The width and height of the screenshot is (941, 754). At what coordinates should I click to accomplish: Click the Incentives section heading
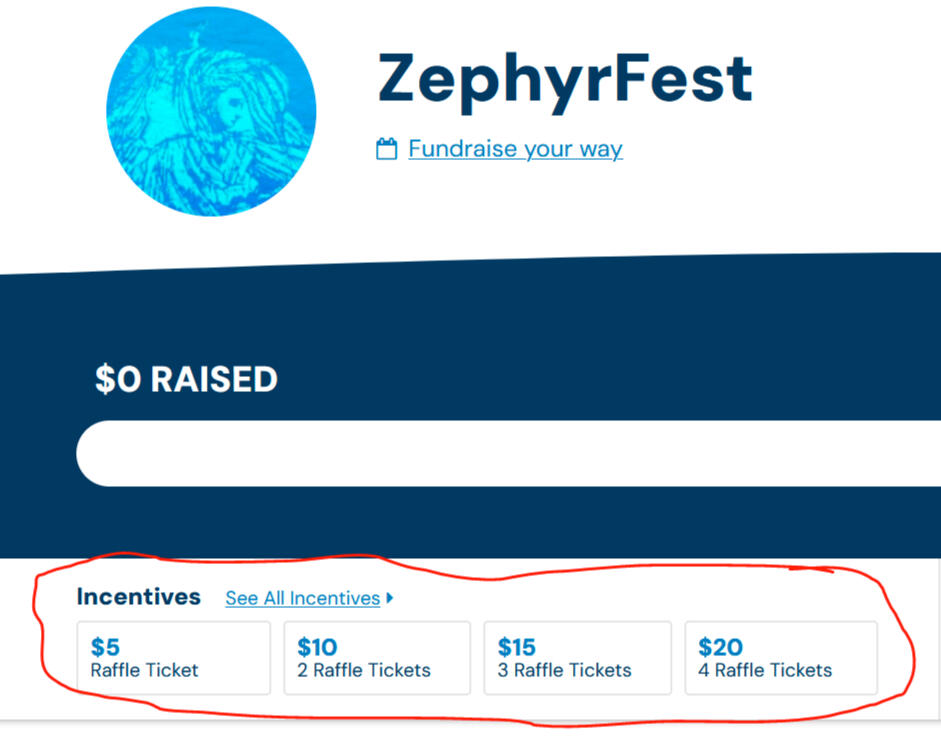(138, 597)
